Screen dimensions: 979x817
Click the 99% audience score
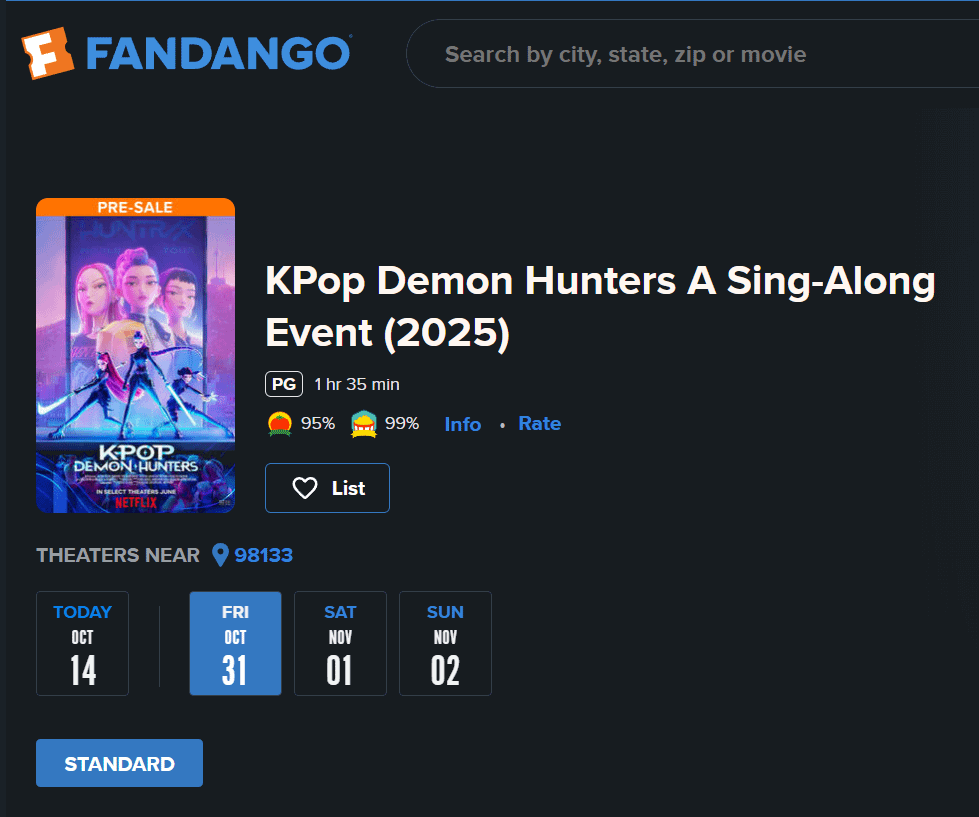(x=402, y=424)
